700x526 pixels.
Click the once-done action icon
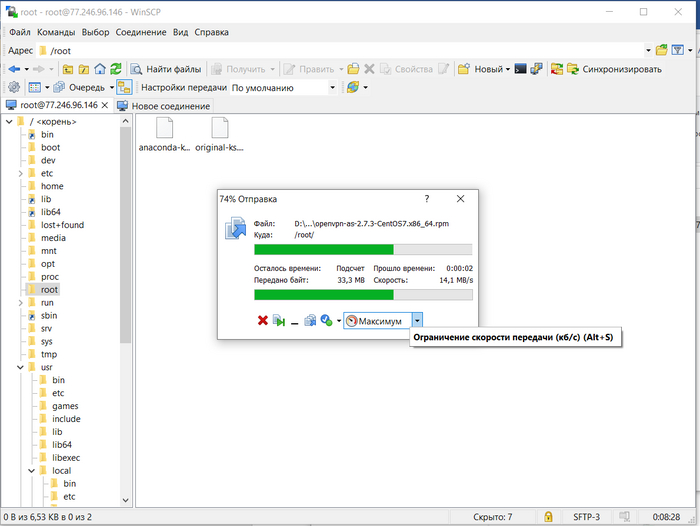pos(326,321)
